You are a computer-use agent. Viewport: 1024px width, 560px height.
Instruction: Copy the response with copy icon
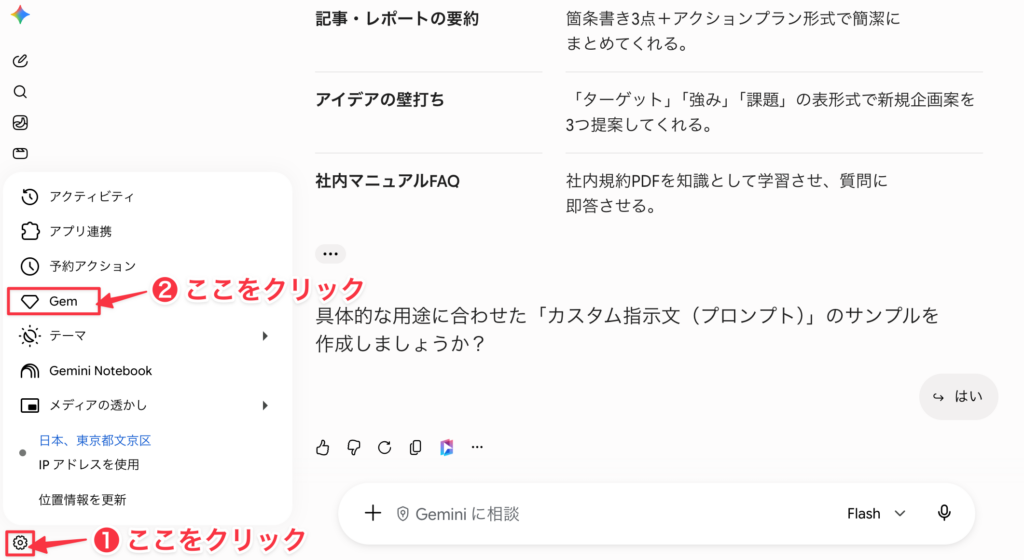(415, 448)
